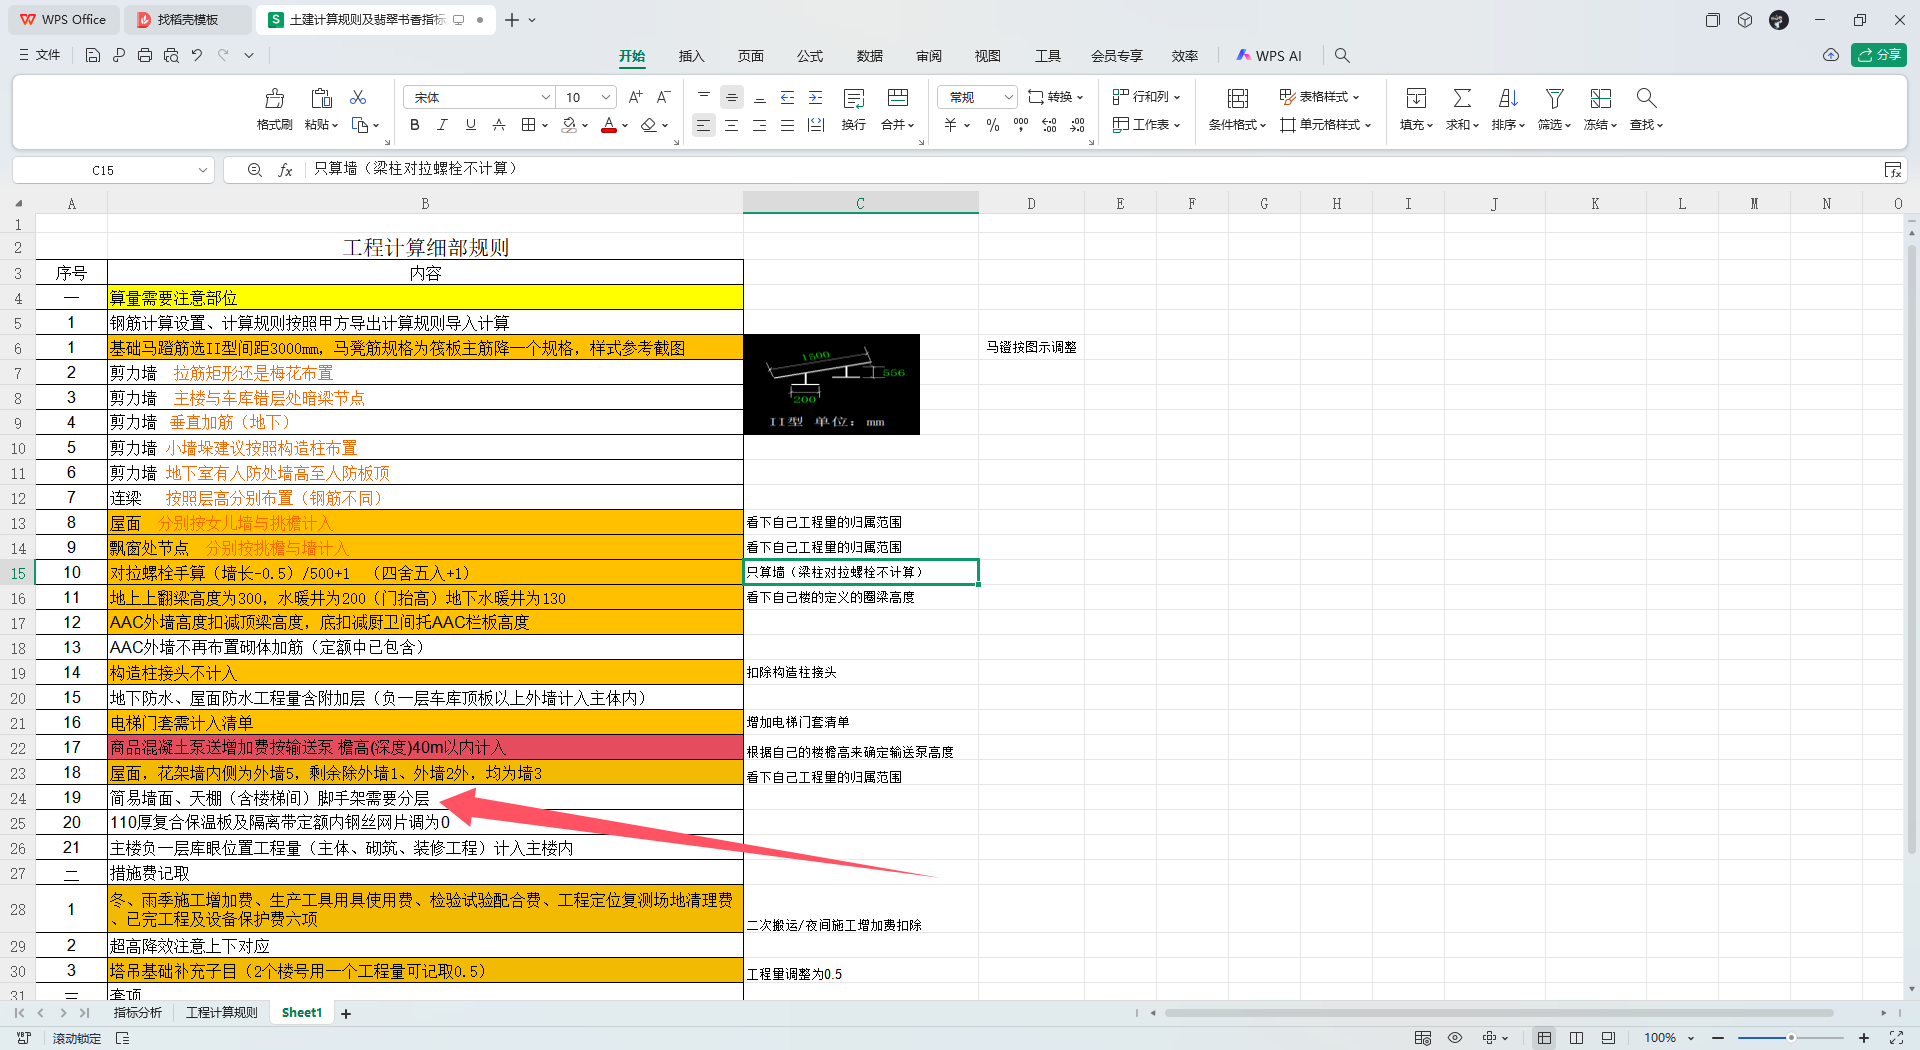Click the Freeze panes (冻结) icon
Viewport: 1920px width, 1050px height.
click(x=1600, y=98)
